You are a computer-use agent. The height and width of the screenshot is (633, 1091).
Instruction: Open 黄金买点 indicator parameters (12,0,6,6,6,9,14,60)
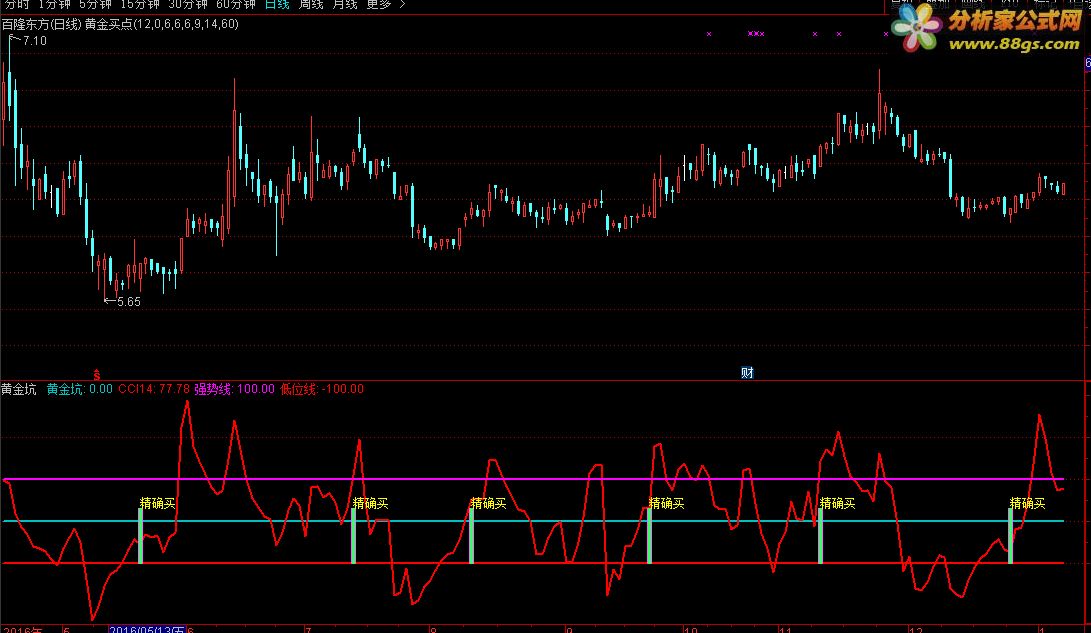coord(161,24)
